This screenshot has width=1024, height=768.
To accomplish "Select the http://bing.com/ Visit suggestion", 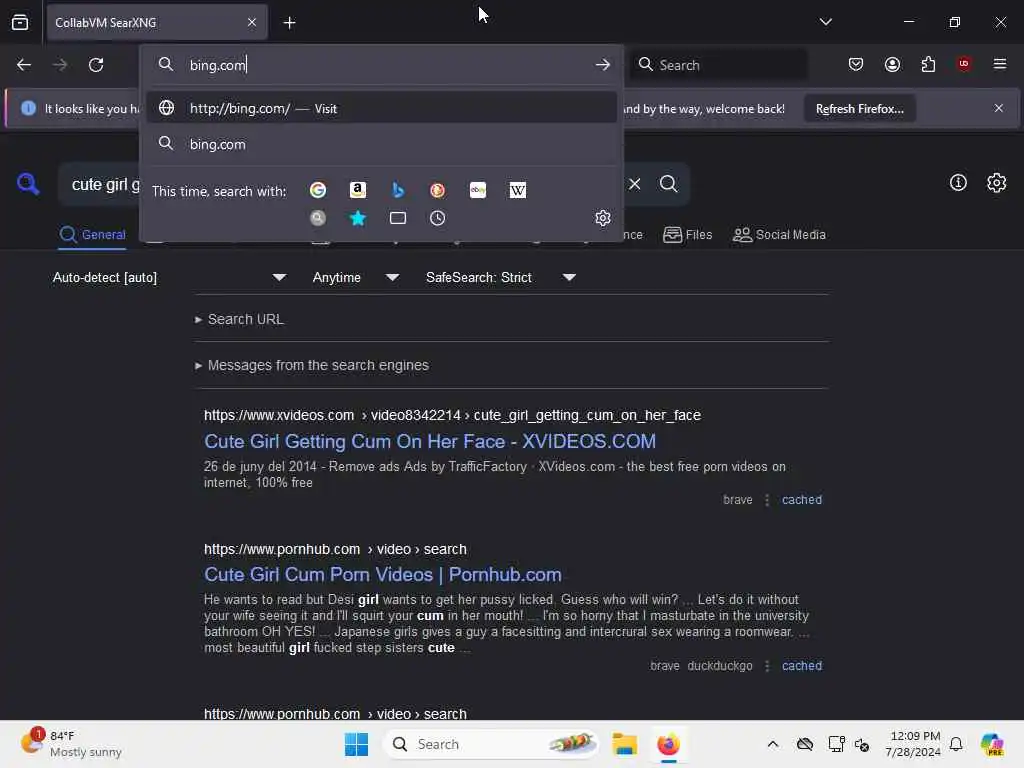I will click(x=382, y=108).
